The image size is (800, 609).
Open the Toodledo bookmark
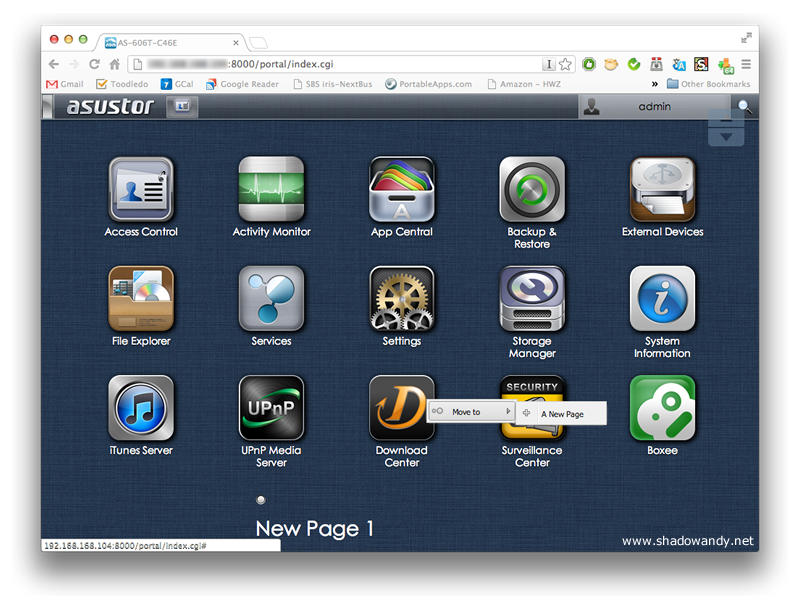122,84
